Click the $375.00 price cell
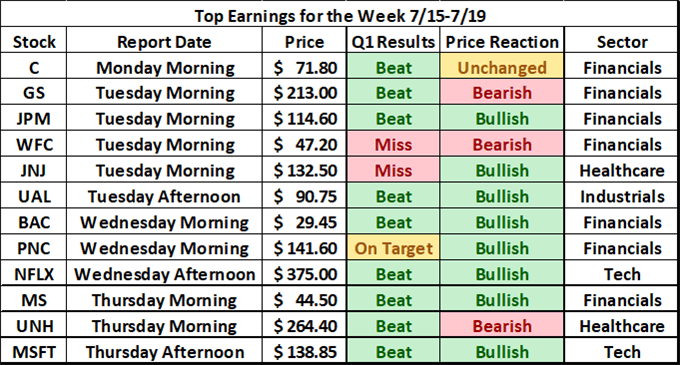This screenshot has width=680, height=365. tap(304, 274)
